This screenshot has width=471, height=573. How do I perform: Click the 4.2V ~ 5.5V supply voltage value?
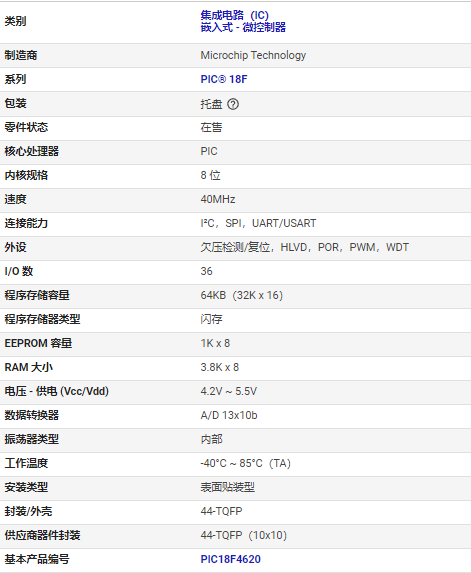229,391
